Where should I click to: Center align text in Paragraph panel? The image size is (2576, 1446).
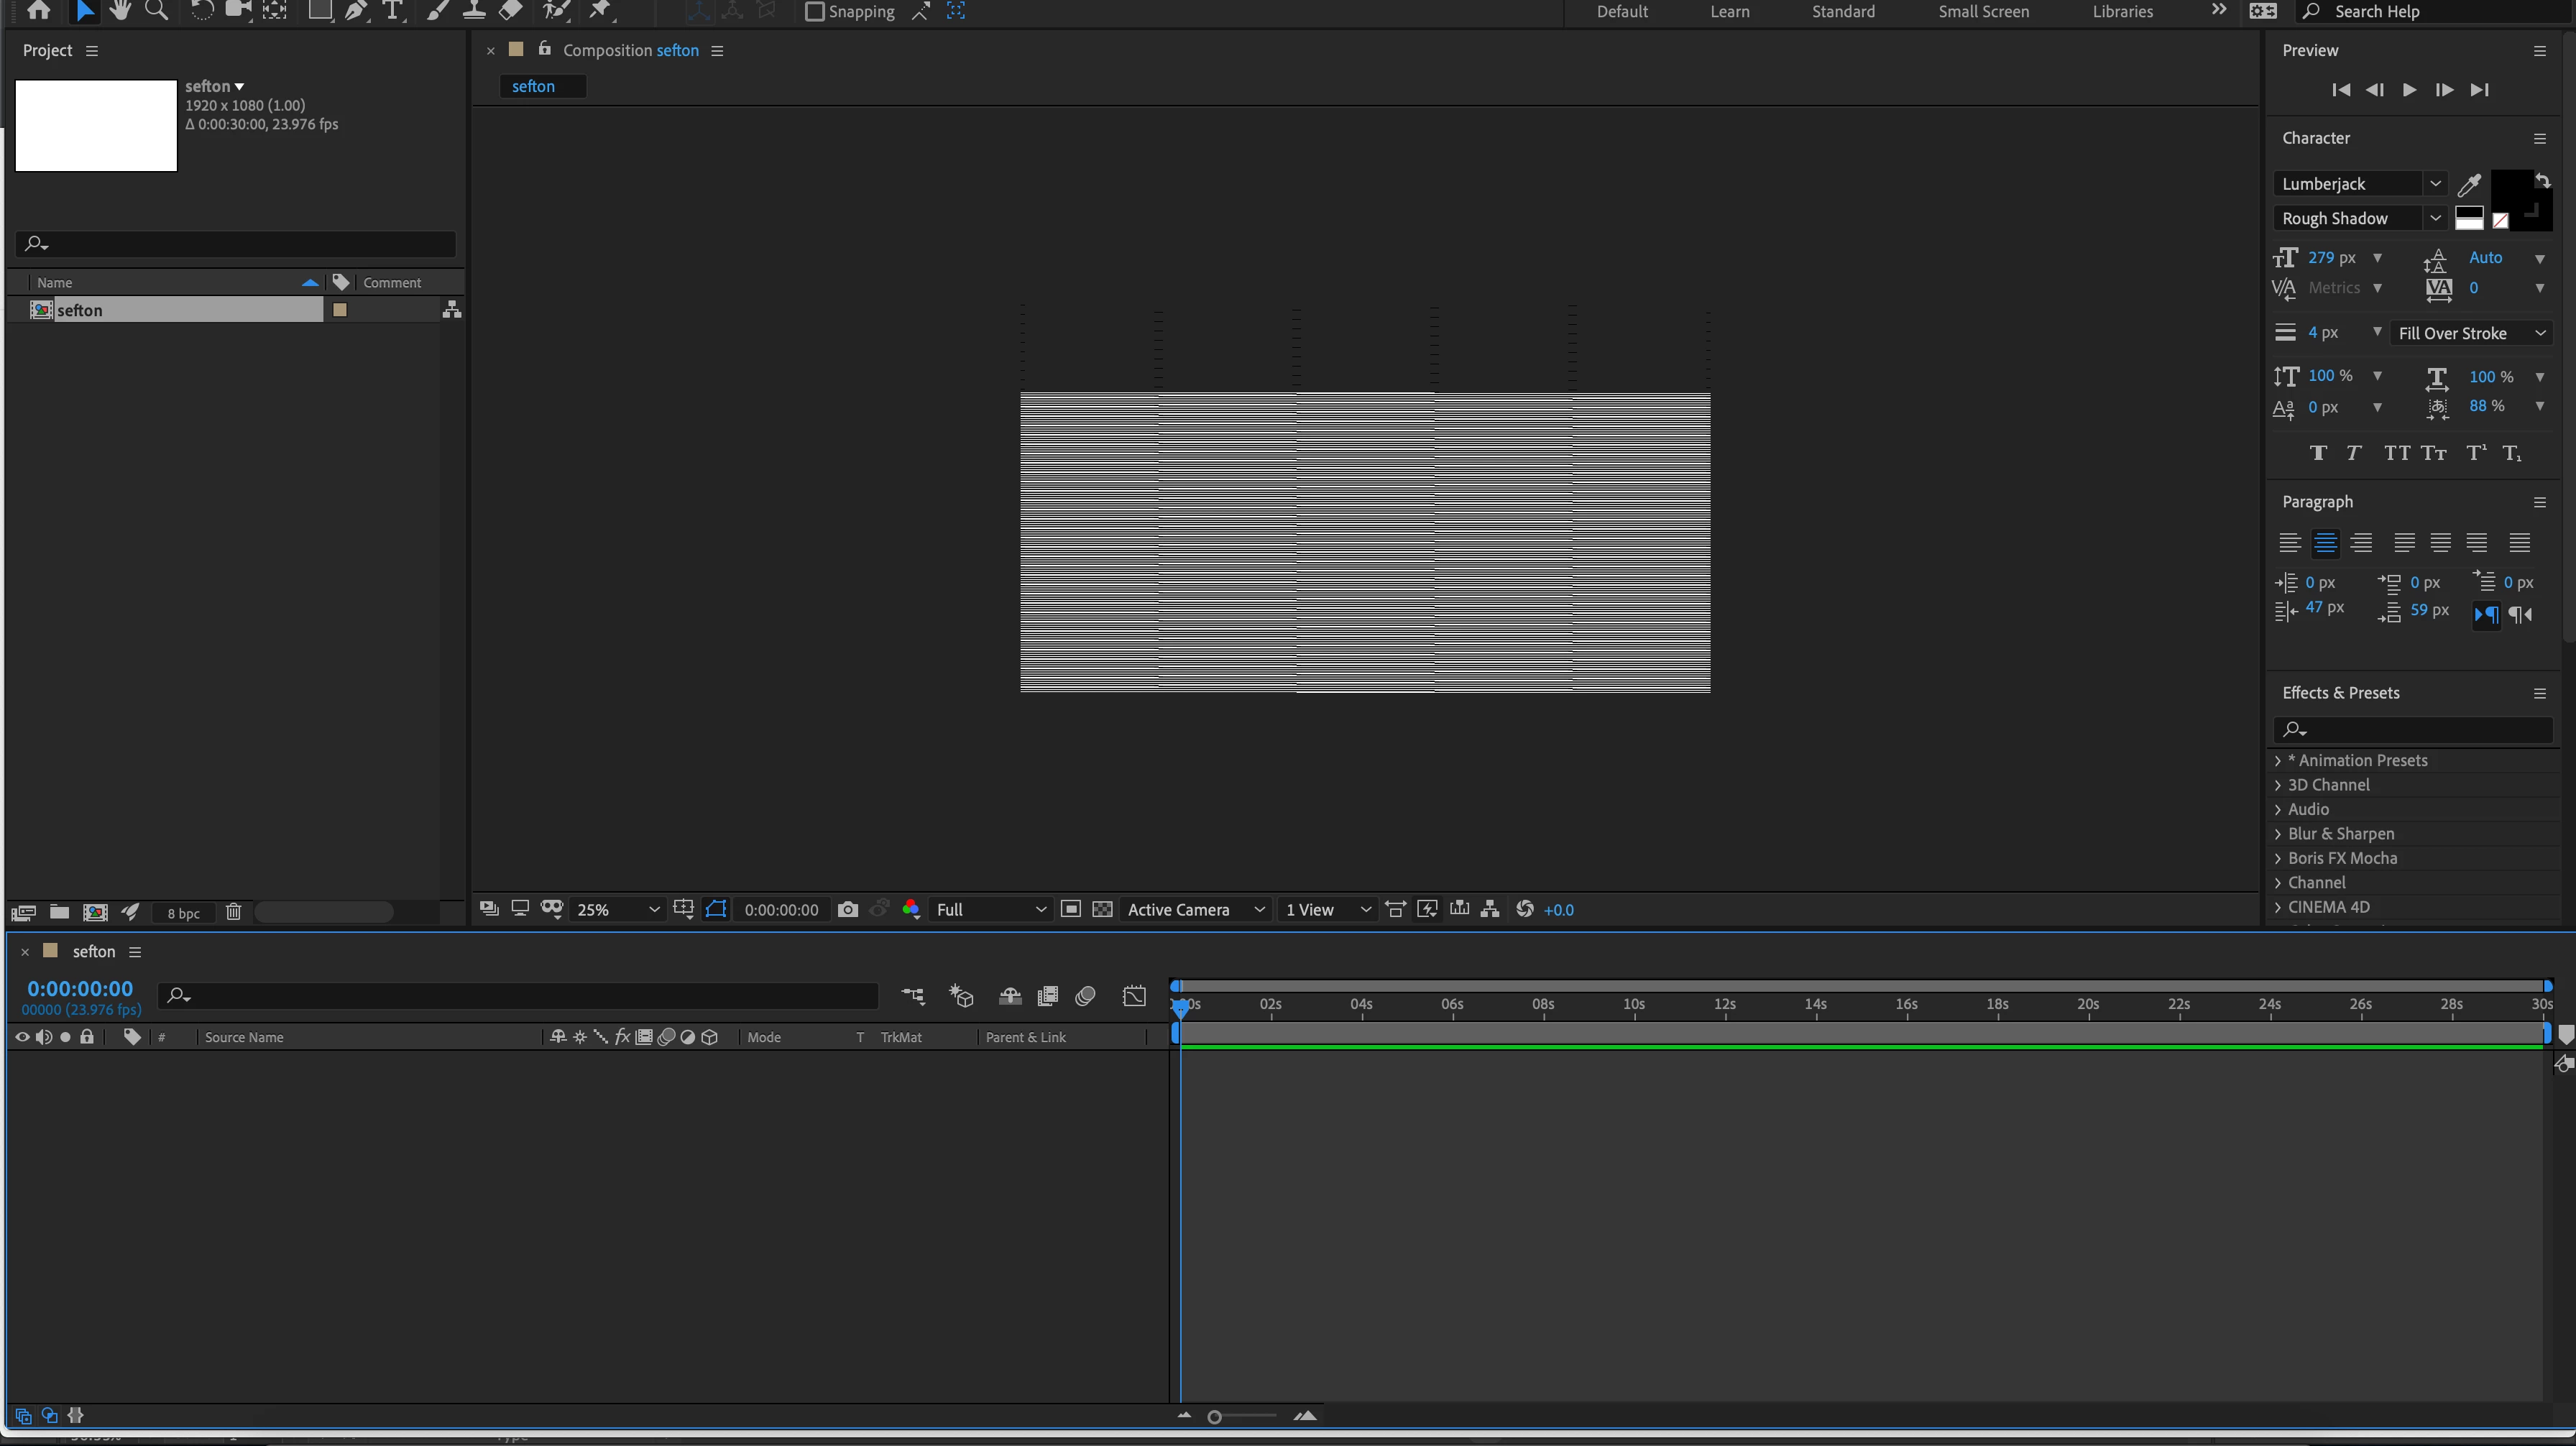(2325, 543)
